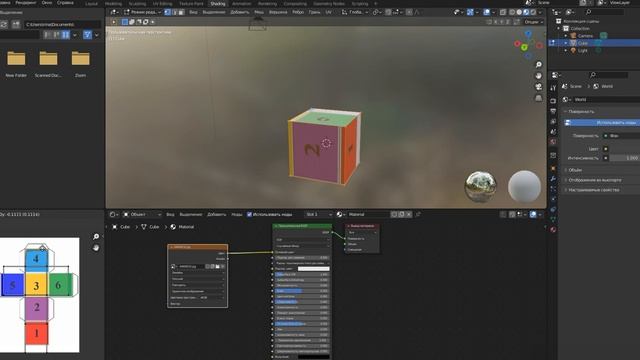Image resolution: width=640 pixels, height=360 pixels.
Task: Open the Object properties tab icon
Action: click(553, 168)
